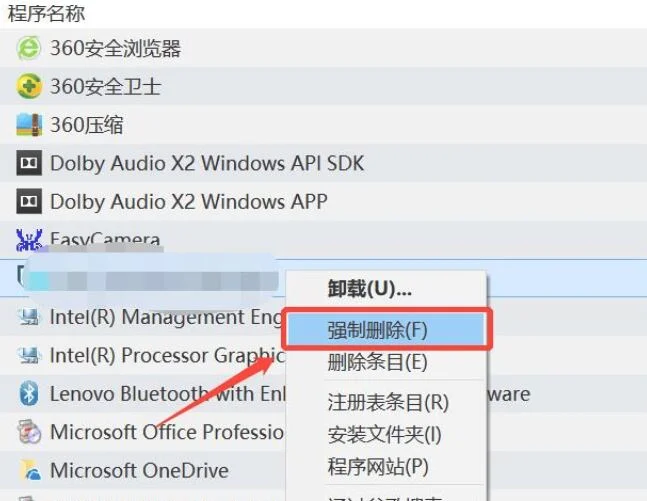
Task: Open 安装文件夹(I) from context menu
Action: tap(384, 435)
